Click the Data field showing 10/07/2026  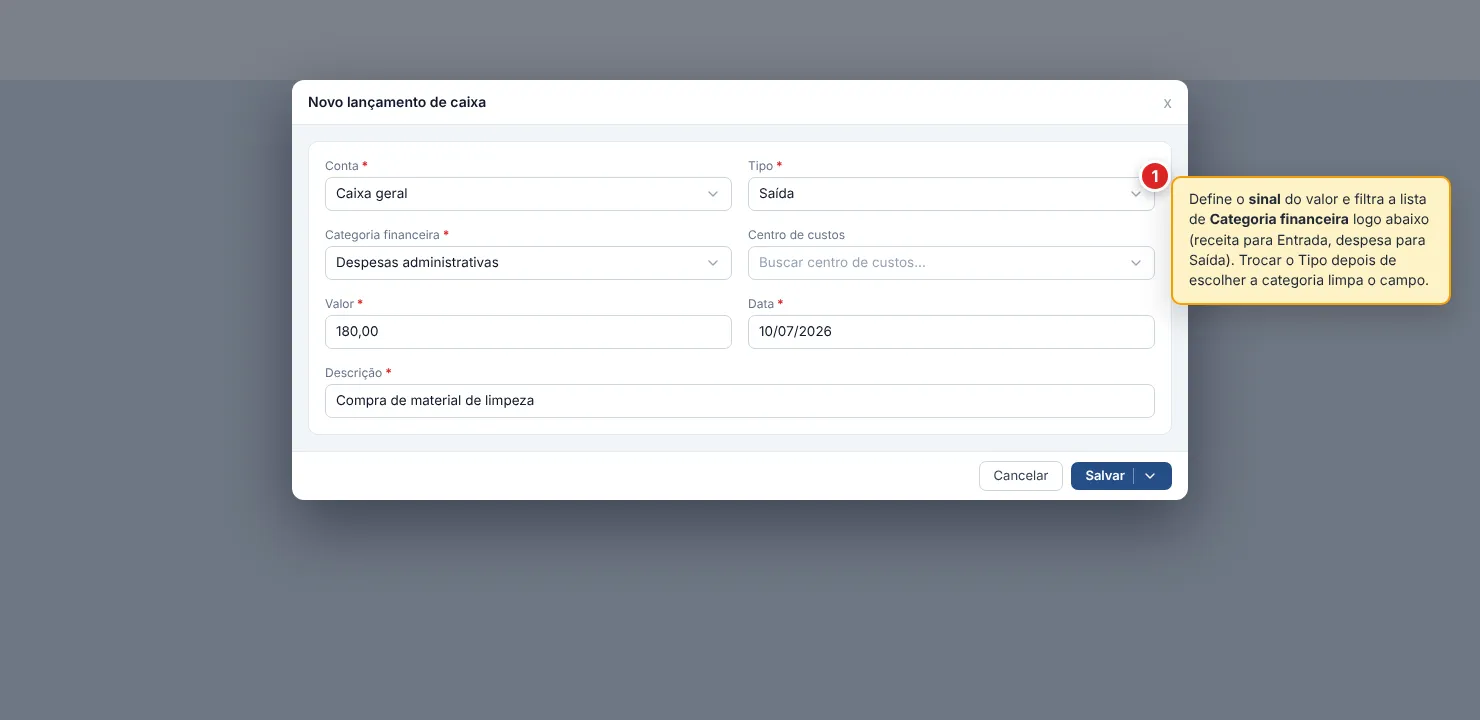point(951,332)
